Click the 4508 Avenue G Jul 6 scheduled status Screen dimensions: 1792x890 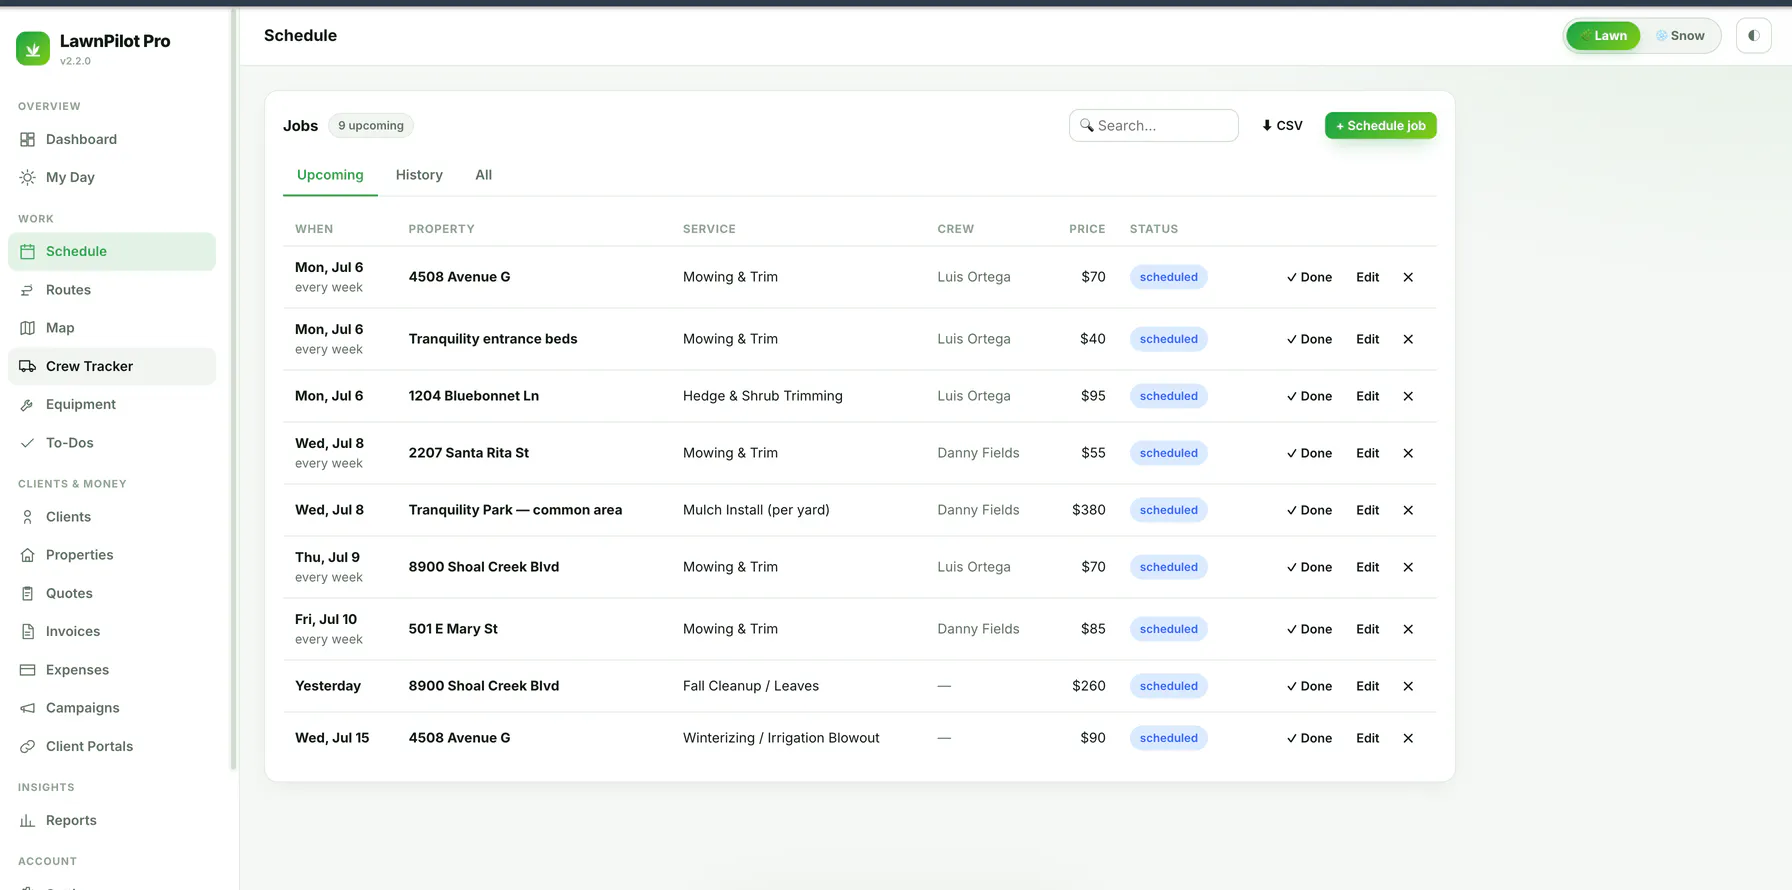tap(1168, 277)
